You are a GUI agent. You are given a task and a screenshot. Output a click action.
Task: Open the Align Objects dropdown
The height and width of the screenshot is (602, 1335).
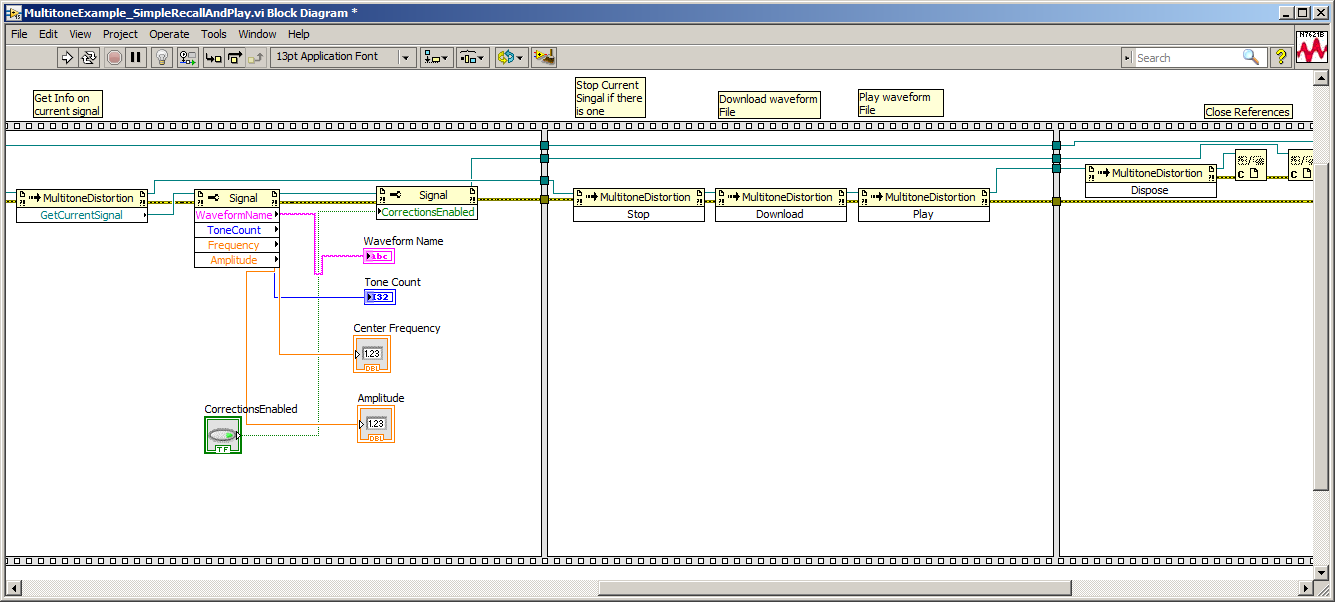tap(437, 57)
